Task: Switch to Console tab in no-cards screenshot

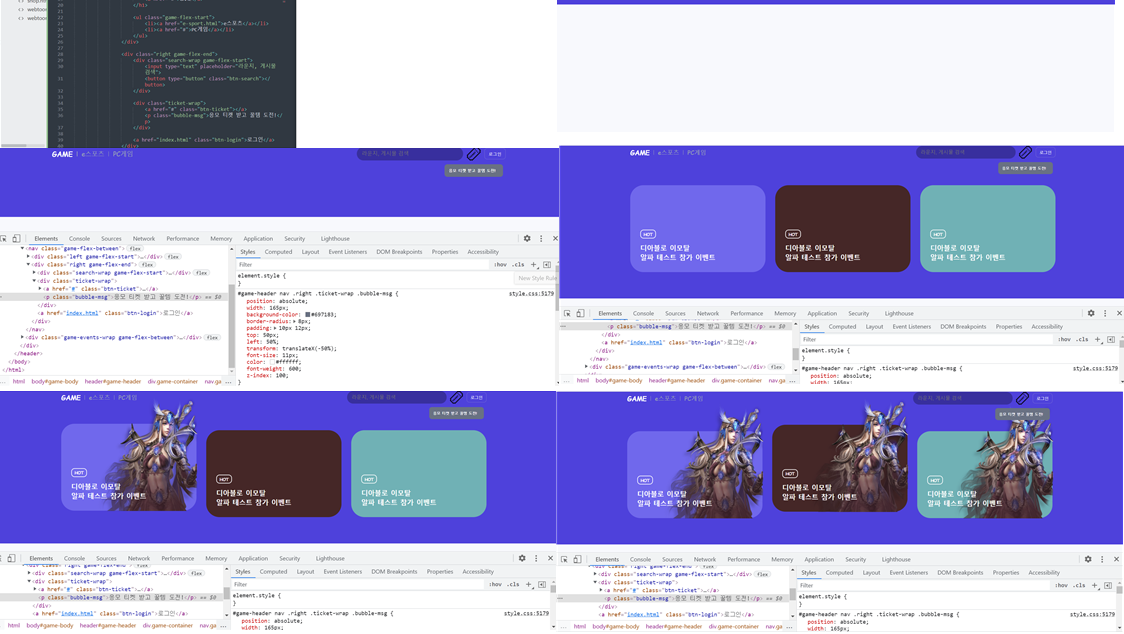Action: point(80,238)
